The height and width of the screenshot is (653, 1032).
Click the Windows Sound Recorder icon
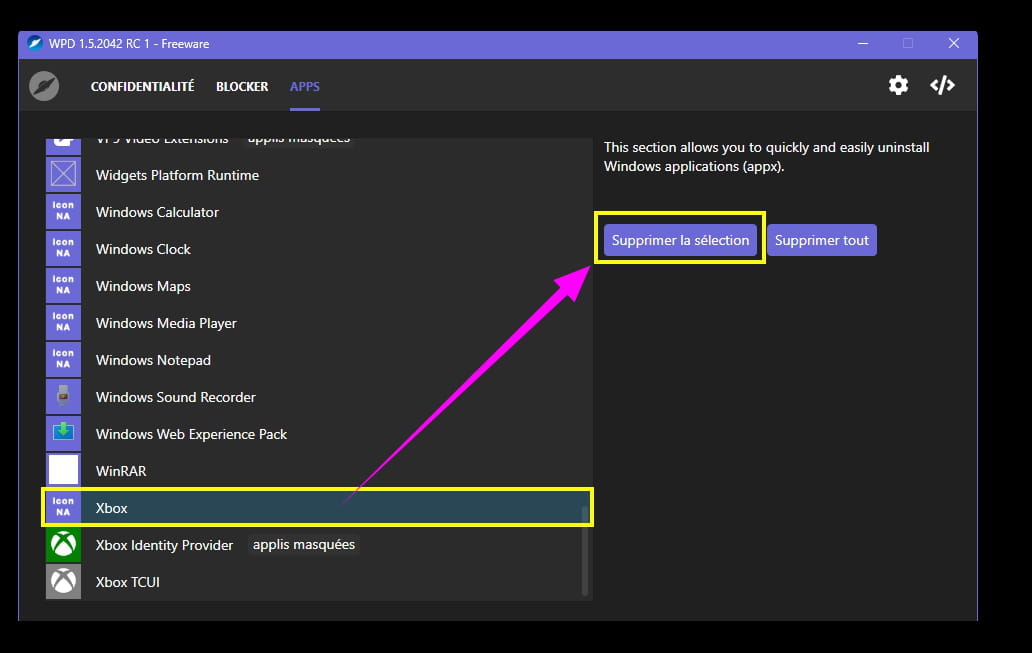point(63,396)
